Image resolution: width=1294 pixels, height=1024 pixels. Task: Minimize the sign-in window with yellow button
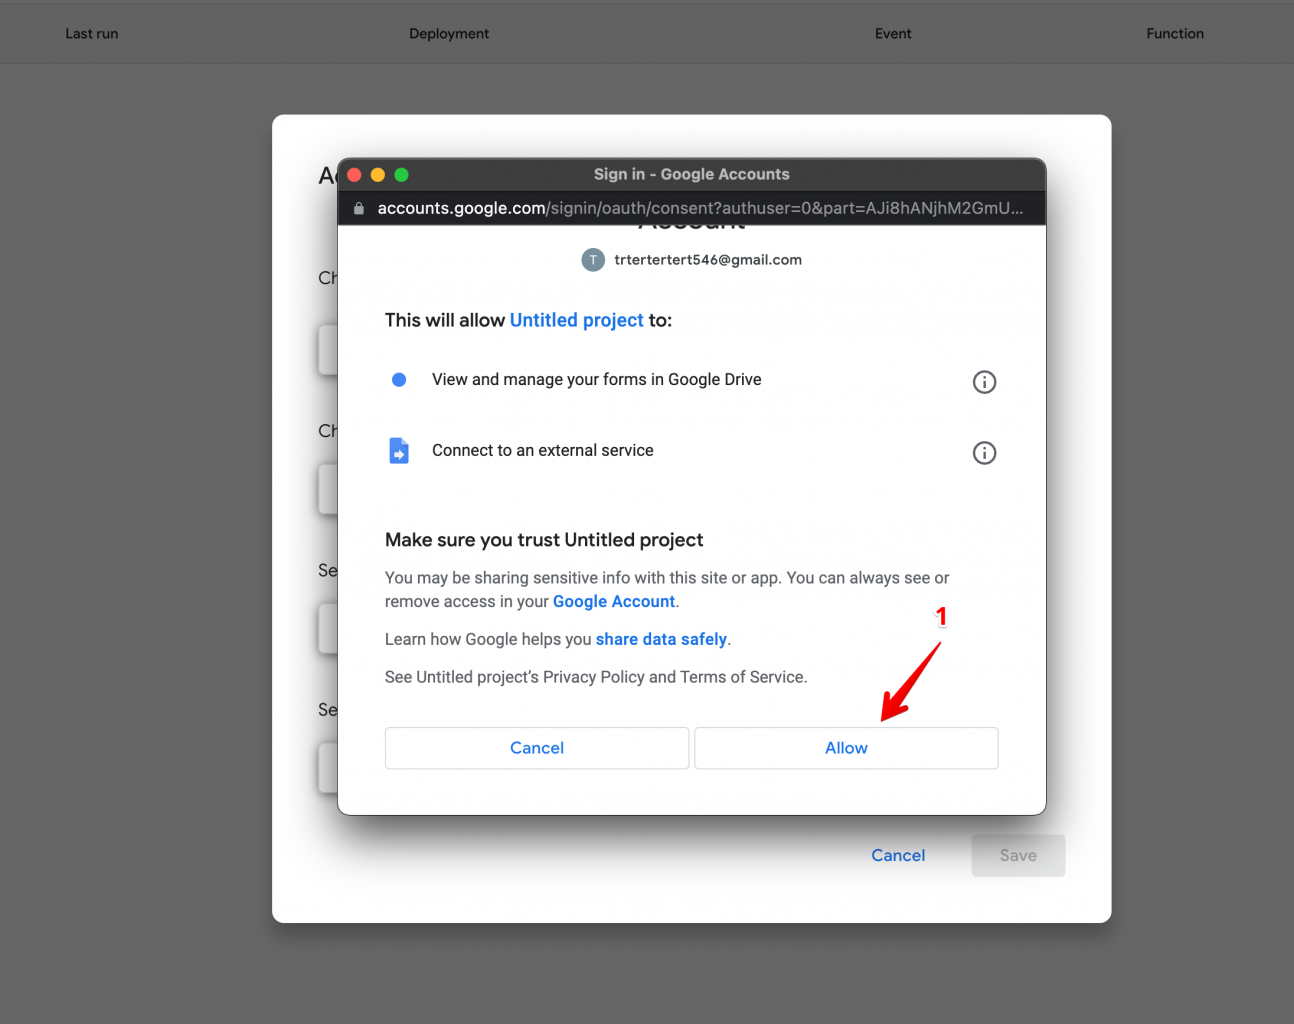pos(378,175)
